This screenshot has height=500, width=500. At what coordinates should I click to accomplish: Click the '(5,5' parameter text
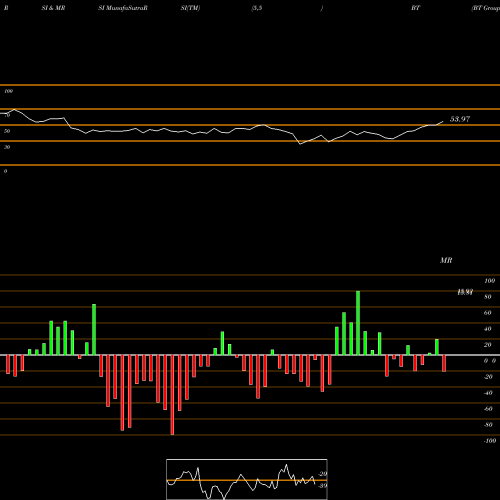(257, 8)
